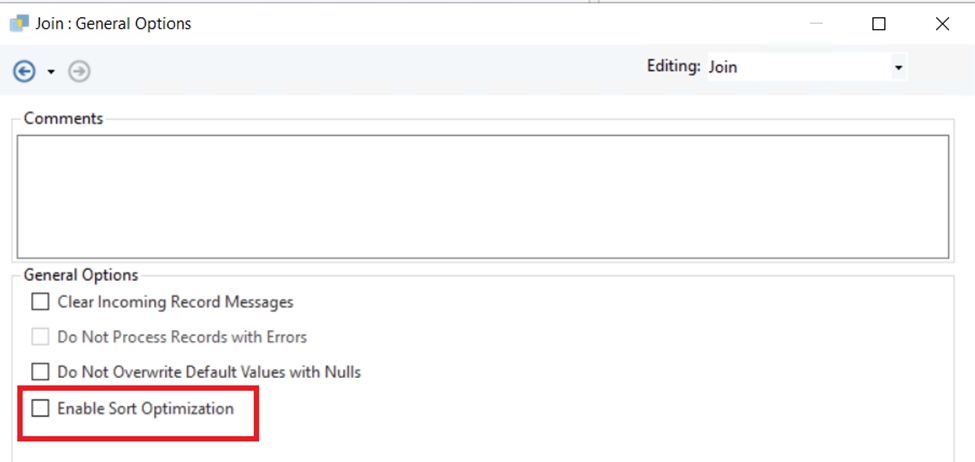Tick the Enable Sort Optimization checkbox
The image size is (975, 462).
[40, 408]
